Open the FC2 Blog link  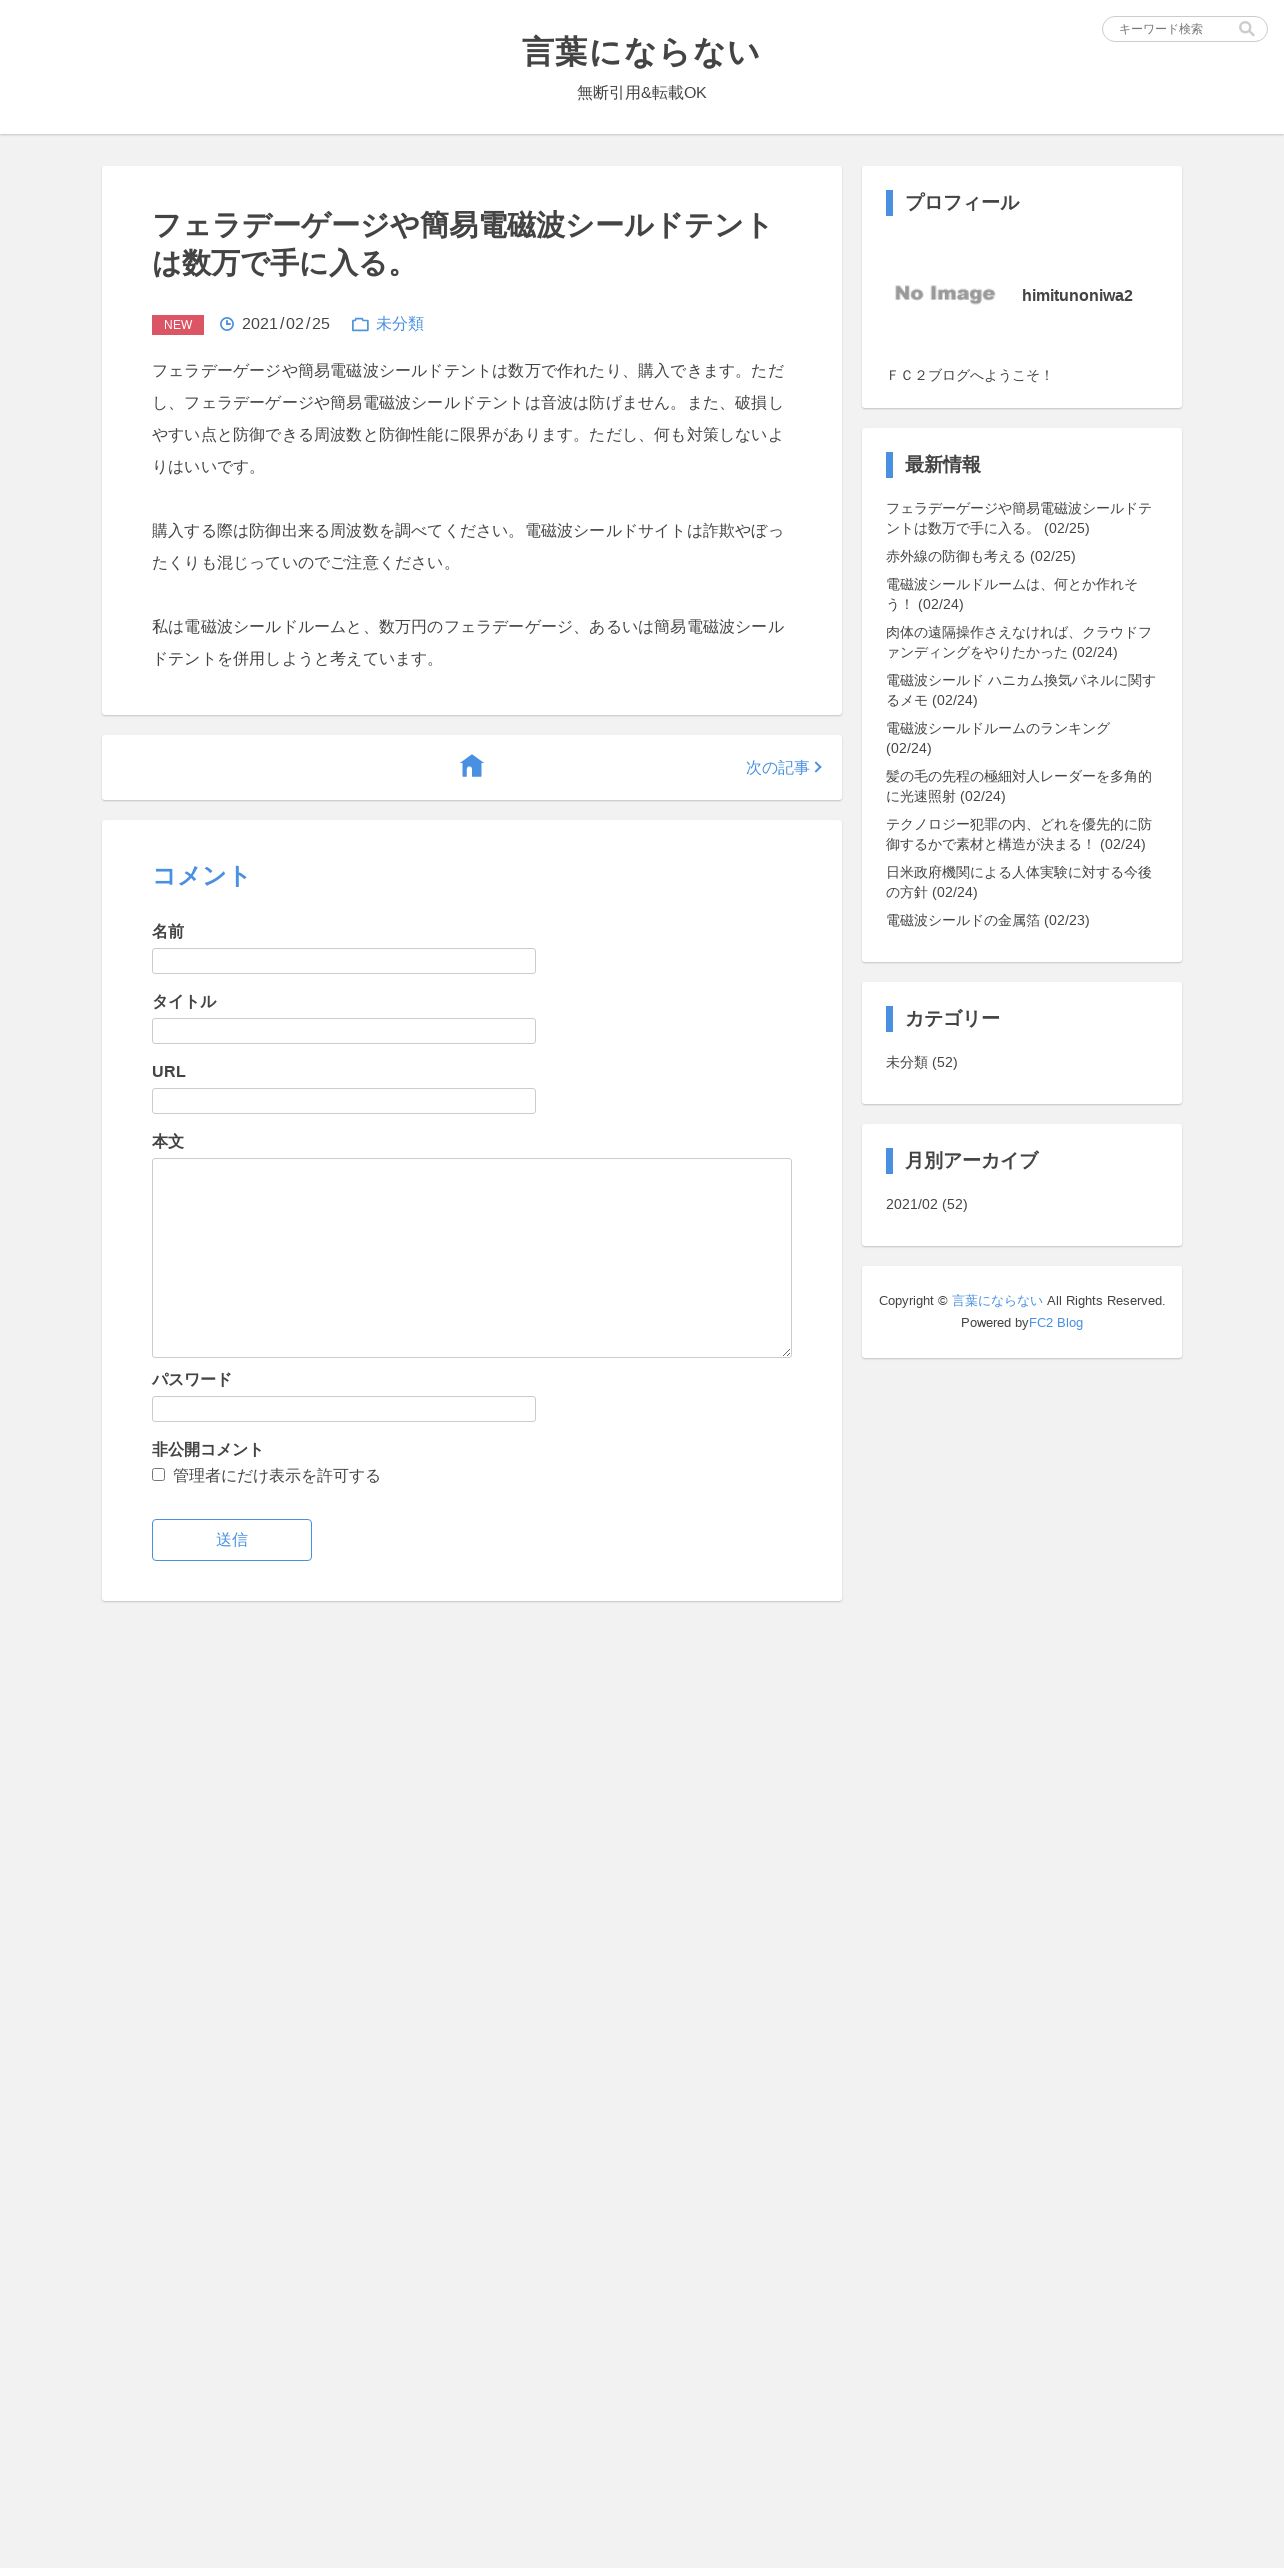point(1056,1322)
